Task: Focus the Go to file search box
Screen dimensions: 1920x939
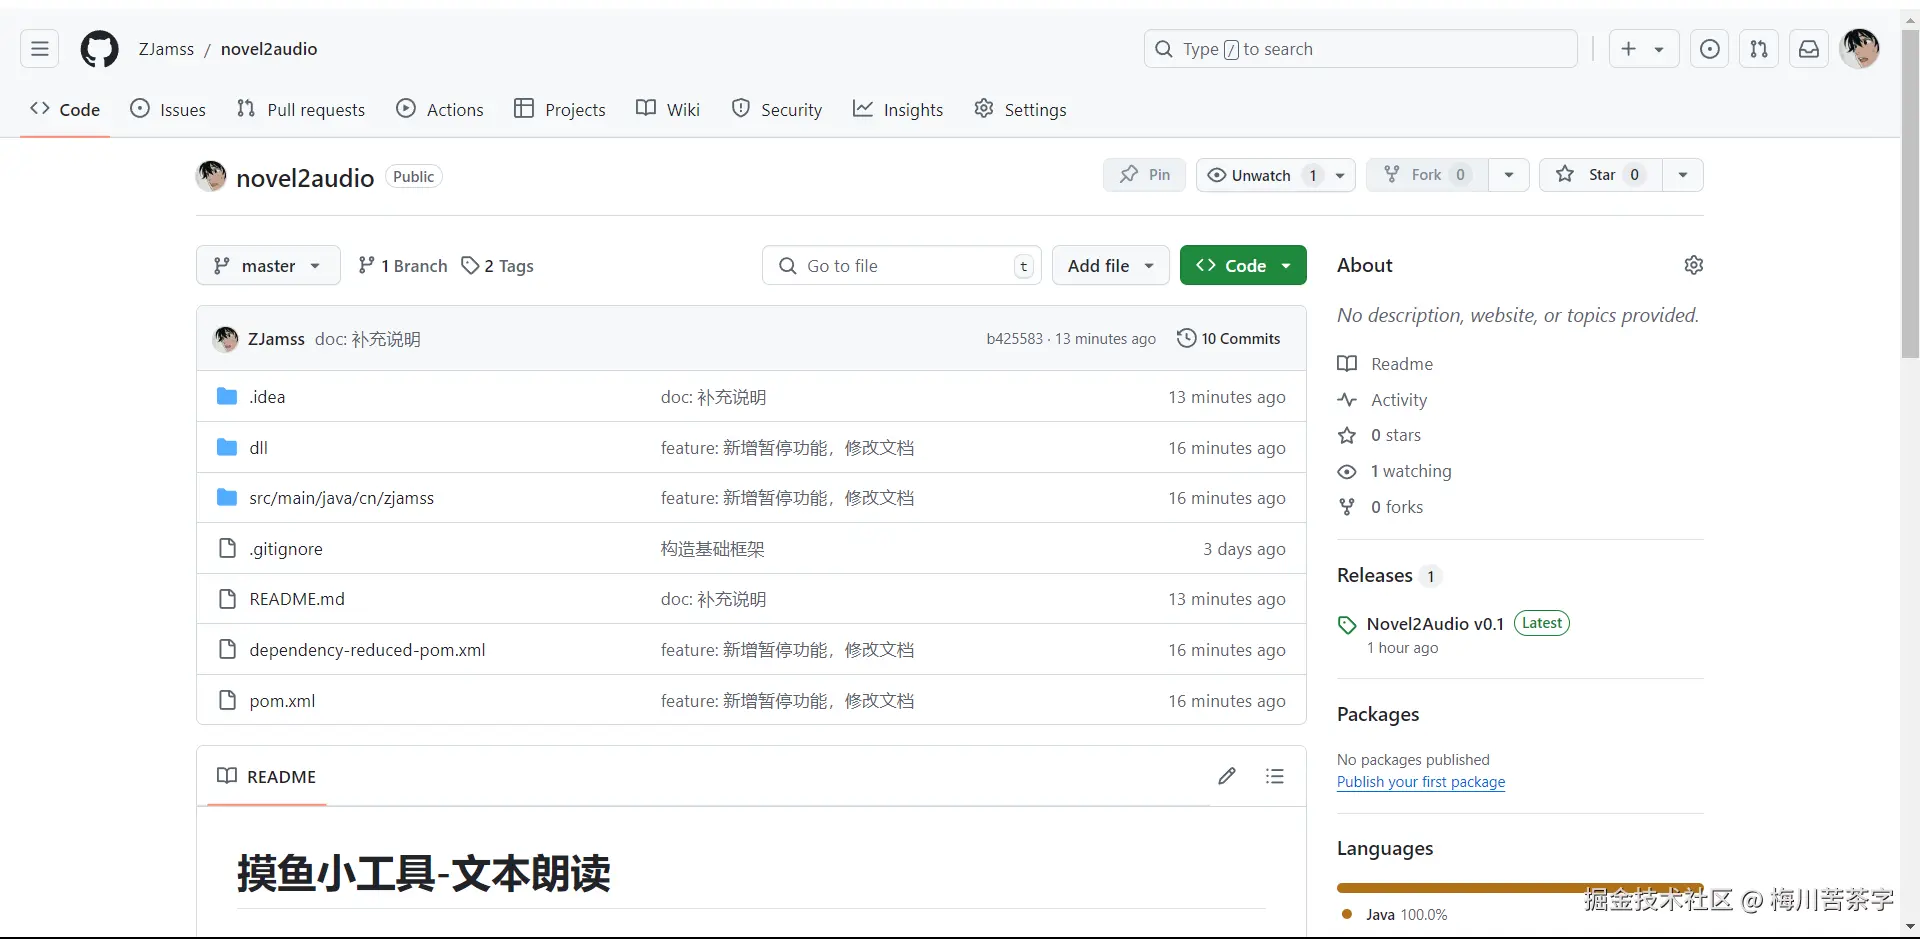Action: (902, 266)
